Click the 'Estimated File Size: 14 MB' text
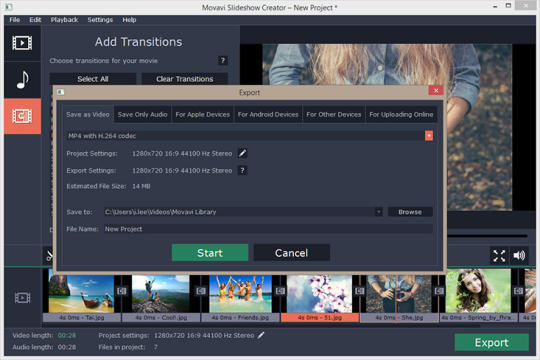Viewport: 540px width, 360px height. pos(108,186)
